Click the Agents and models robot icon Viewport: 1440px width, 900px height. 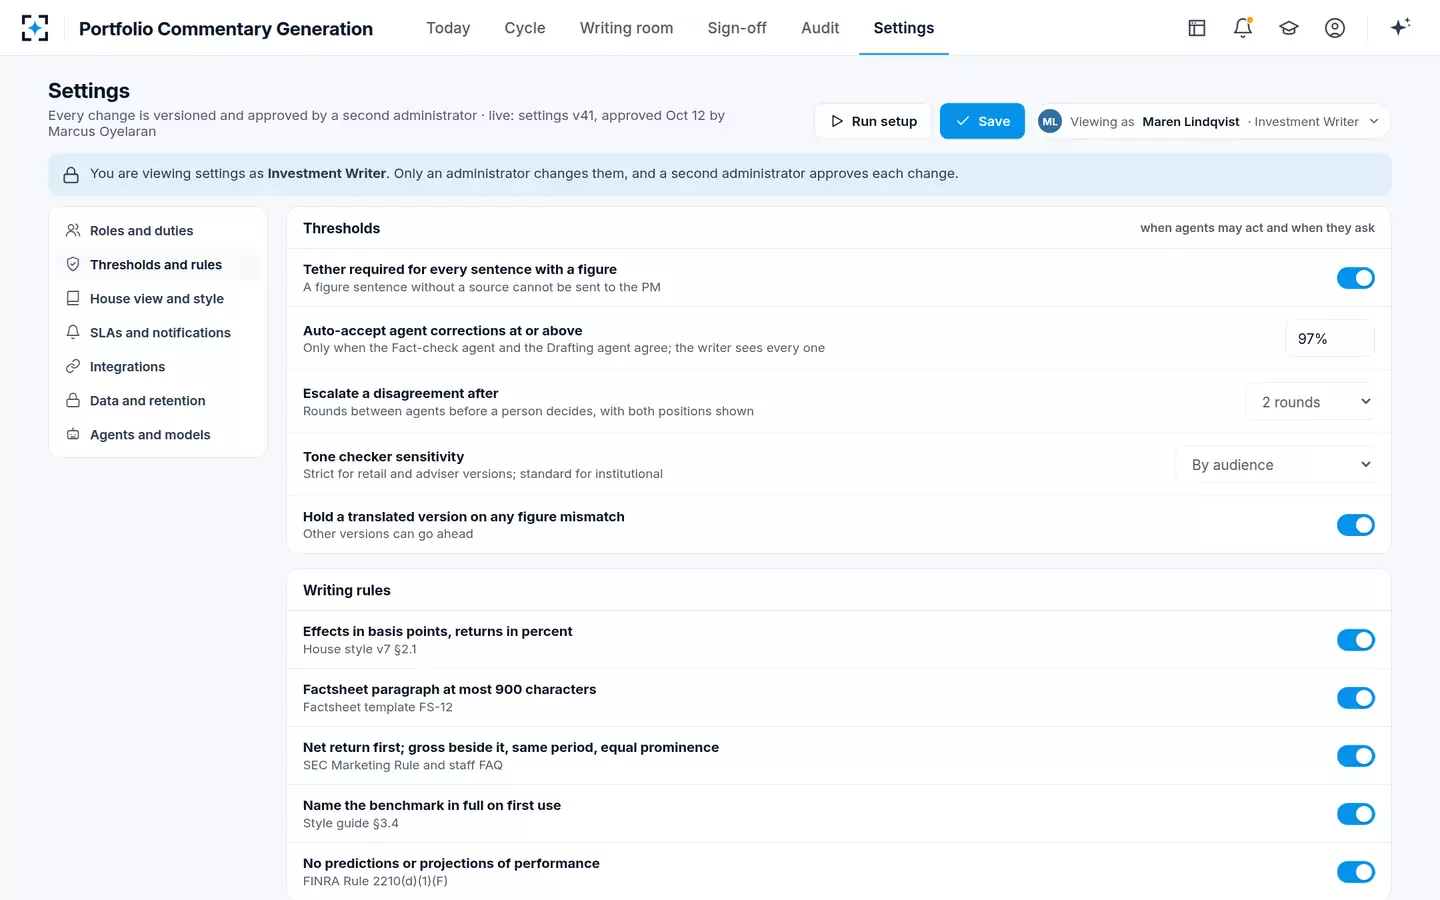click(73, 435)
